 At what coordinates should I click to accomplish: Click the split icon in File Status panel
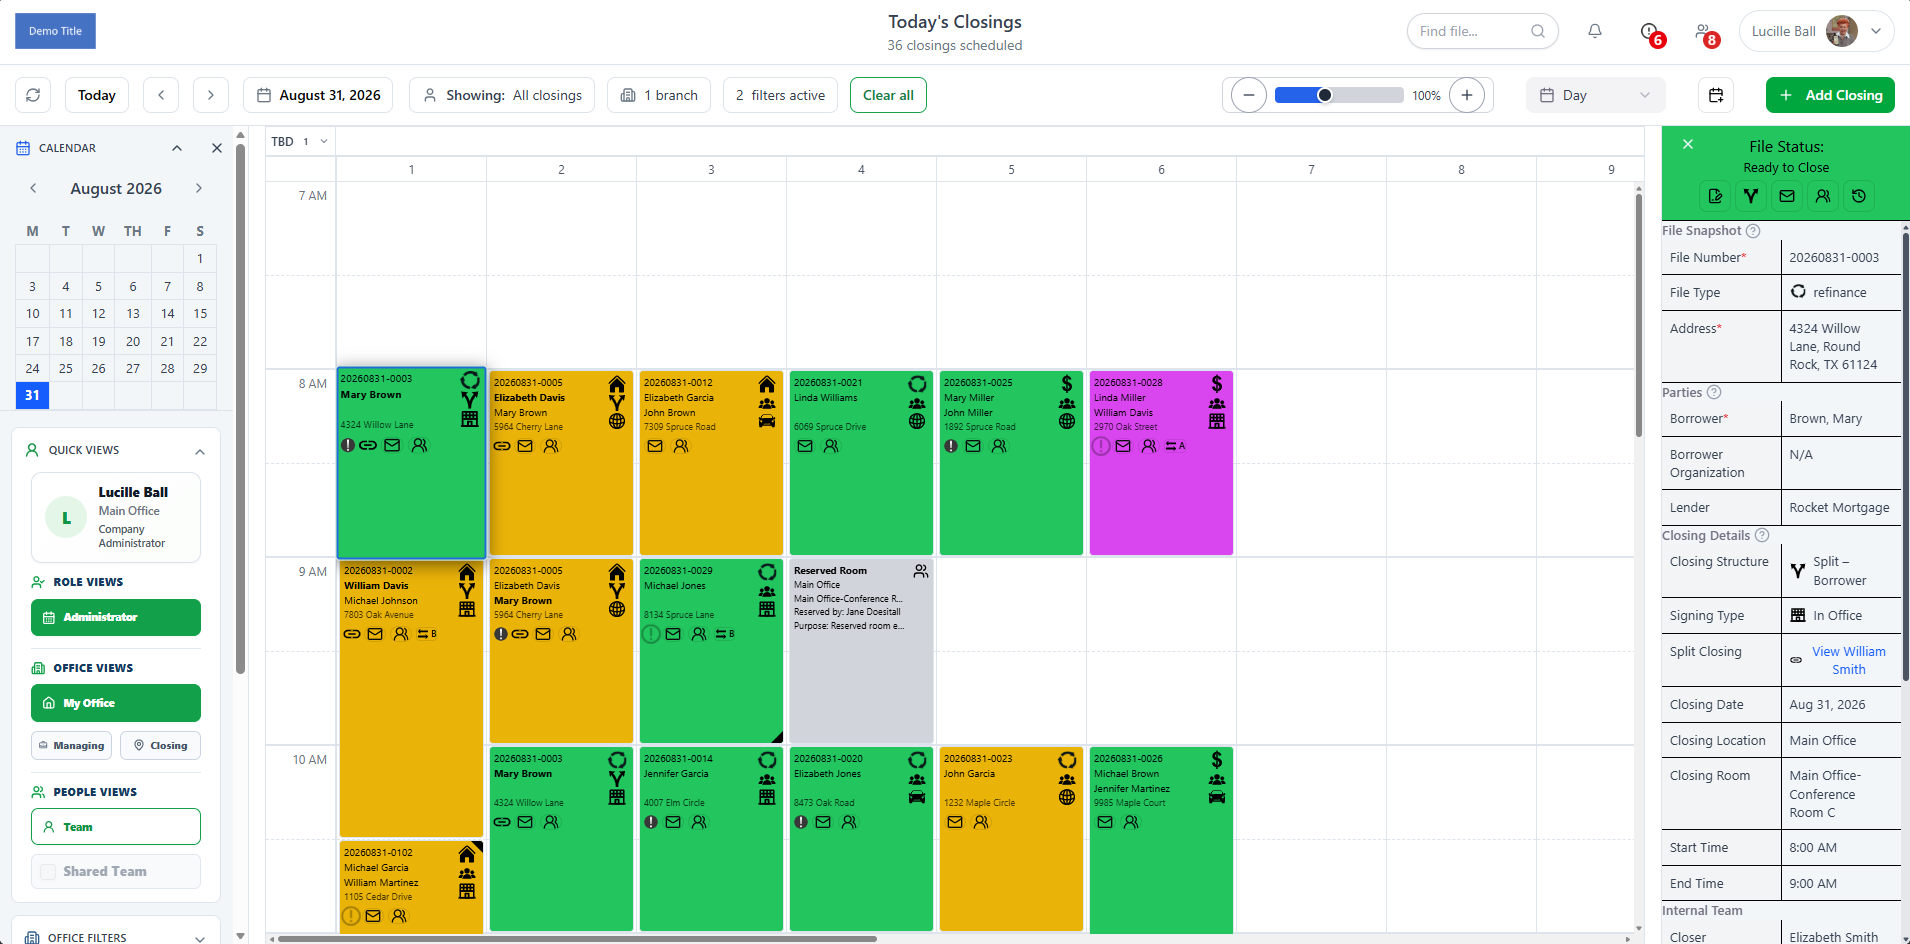click(1751, 196)
